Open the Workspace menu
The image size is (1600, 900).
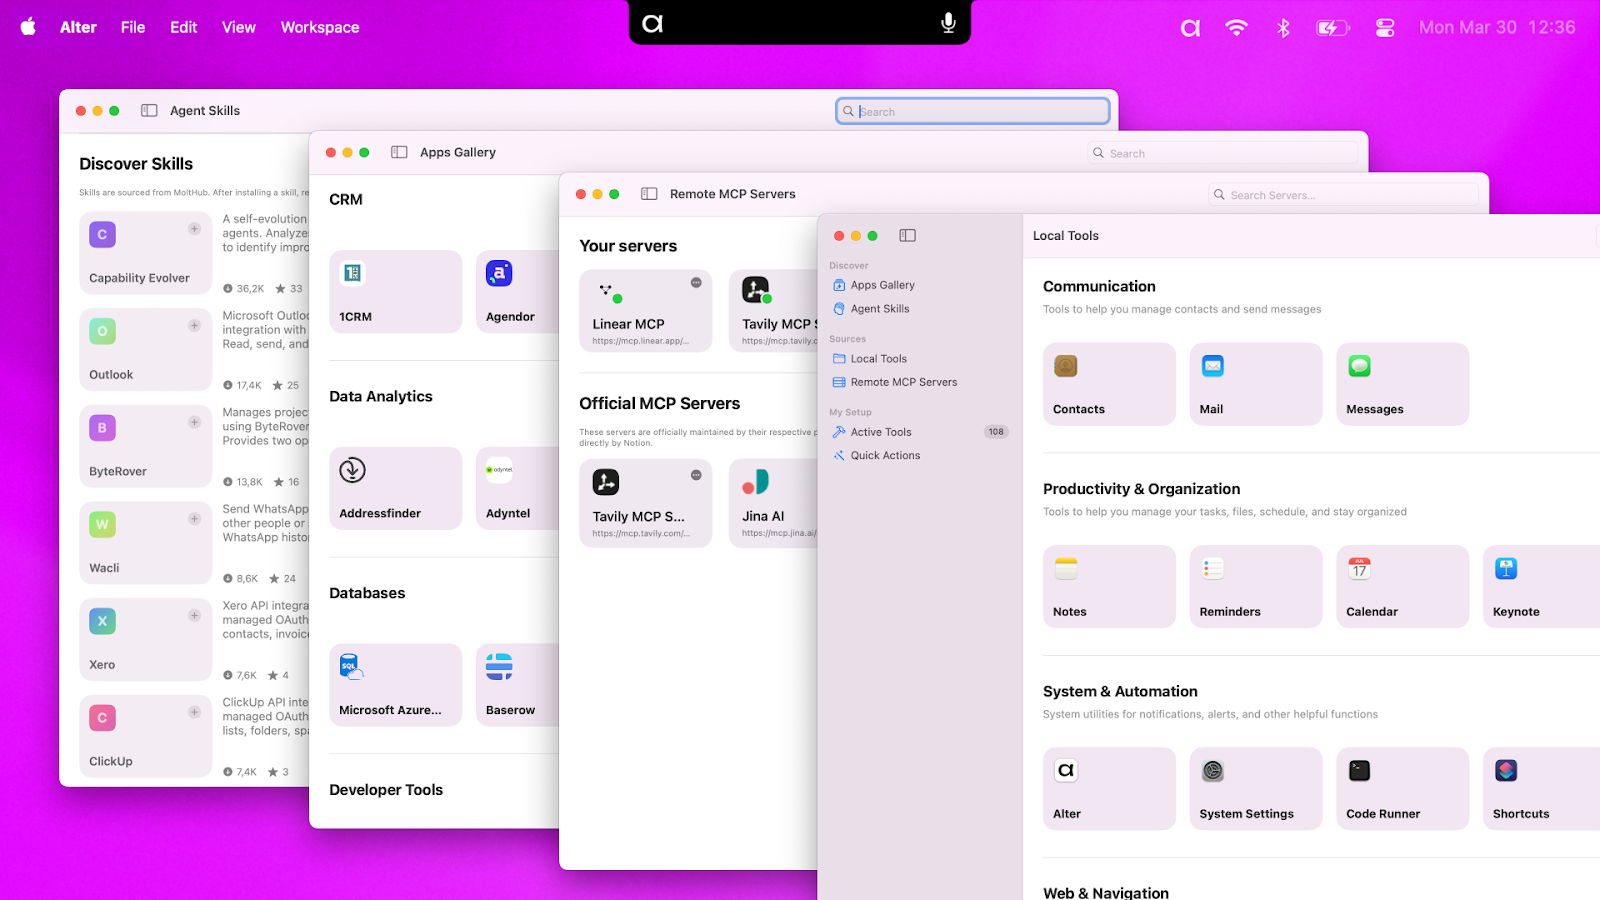tap(319, 27)
